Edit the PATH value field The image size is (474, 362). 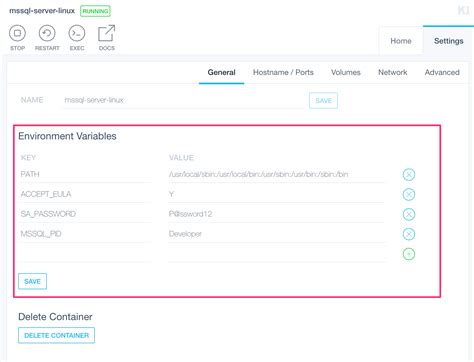coord(276,174)
